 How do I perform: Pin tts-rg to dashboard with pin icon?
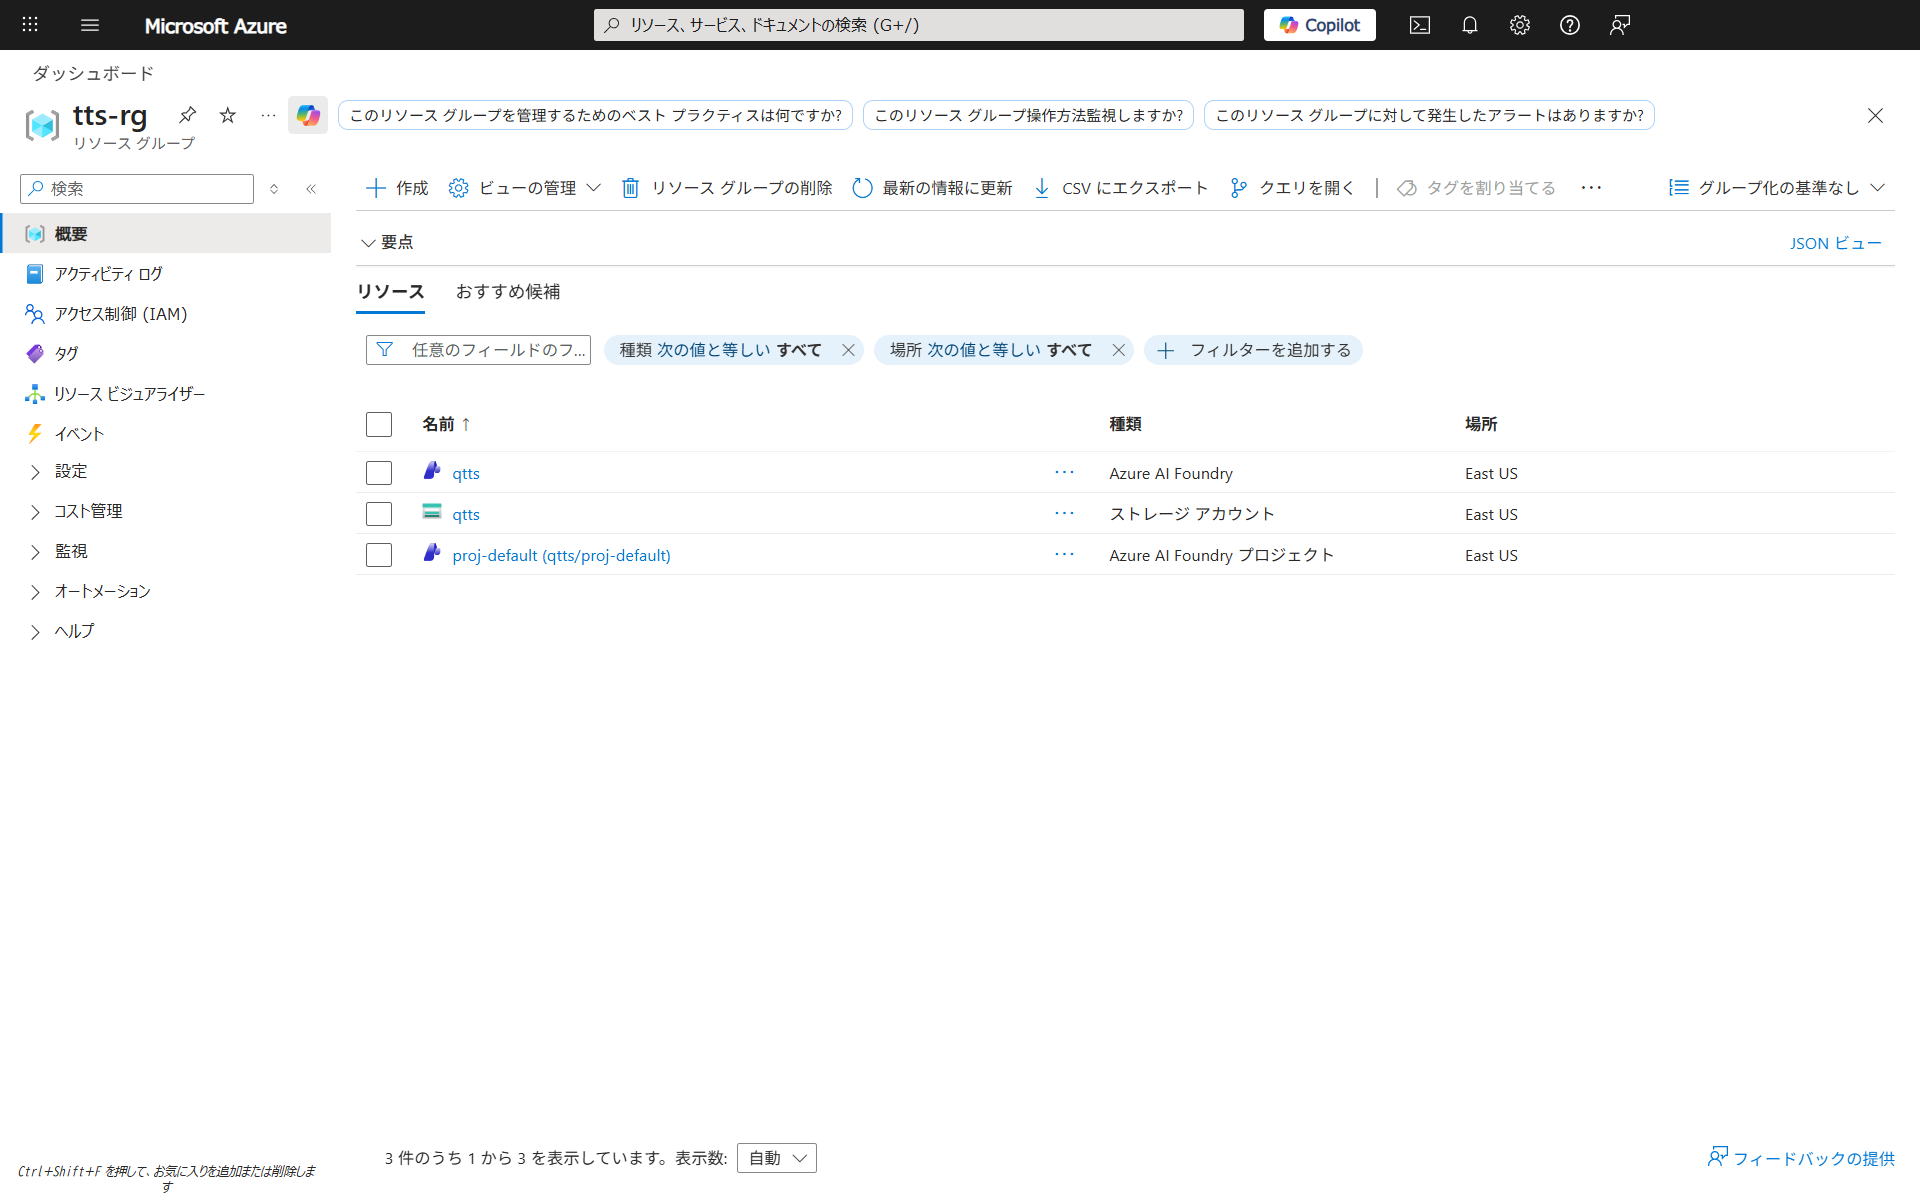click(x=187, y=115)
